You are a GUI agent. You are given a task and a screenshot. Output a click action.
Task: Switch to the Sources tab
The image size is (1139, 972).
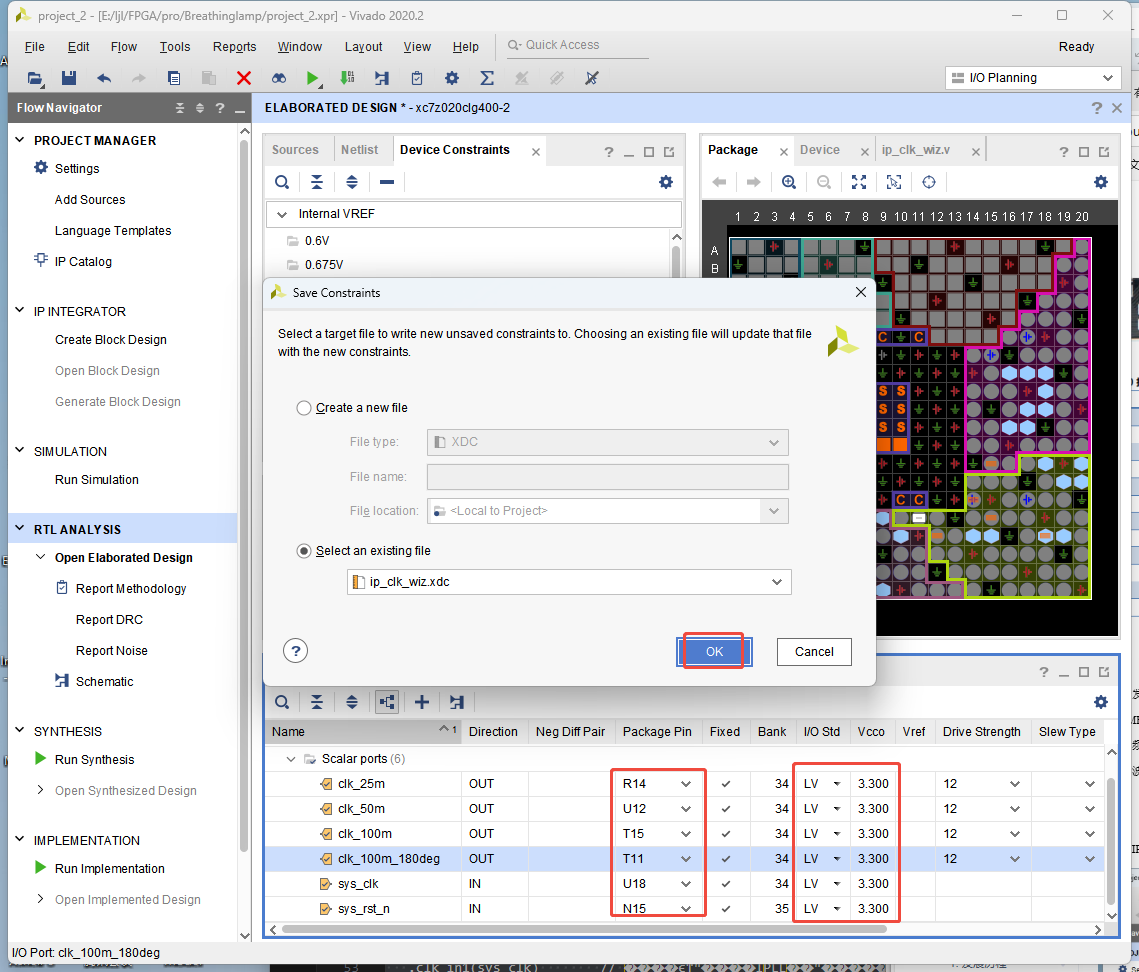(x=295, y=150)
